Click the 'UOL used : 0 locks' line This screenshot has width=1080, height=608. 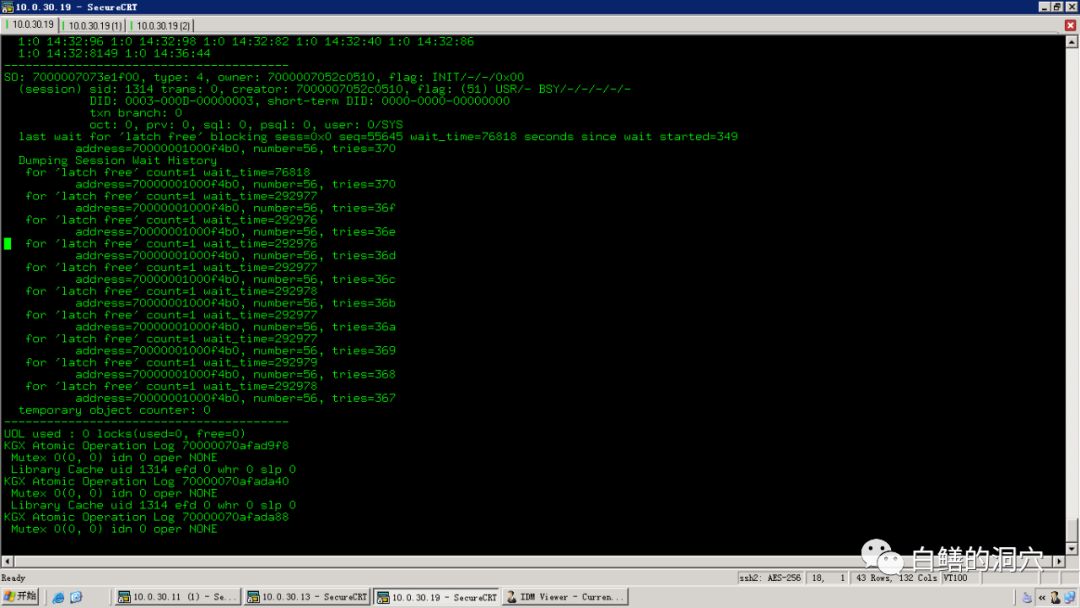coord(125,434)
